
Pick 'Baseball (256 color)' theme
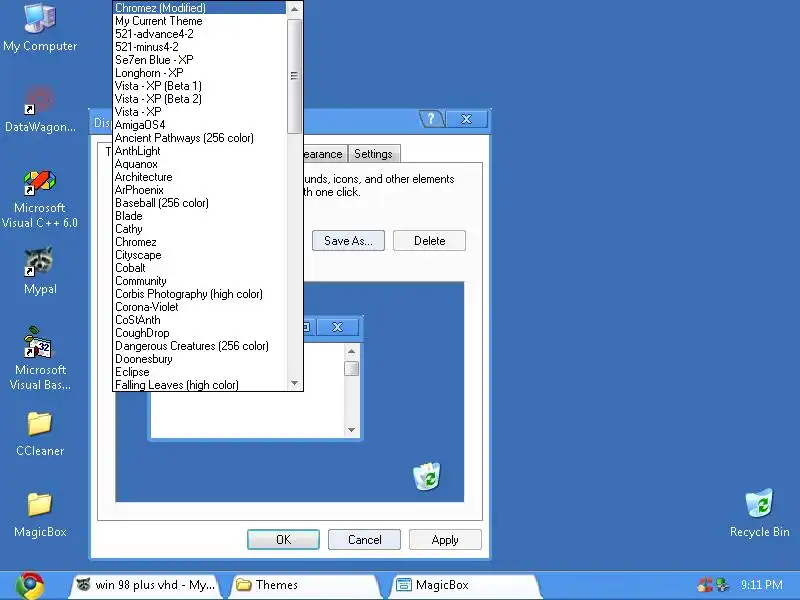(199, 203)
